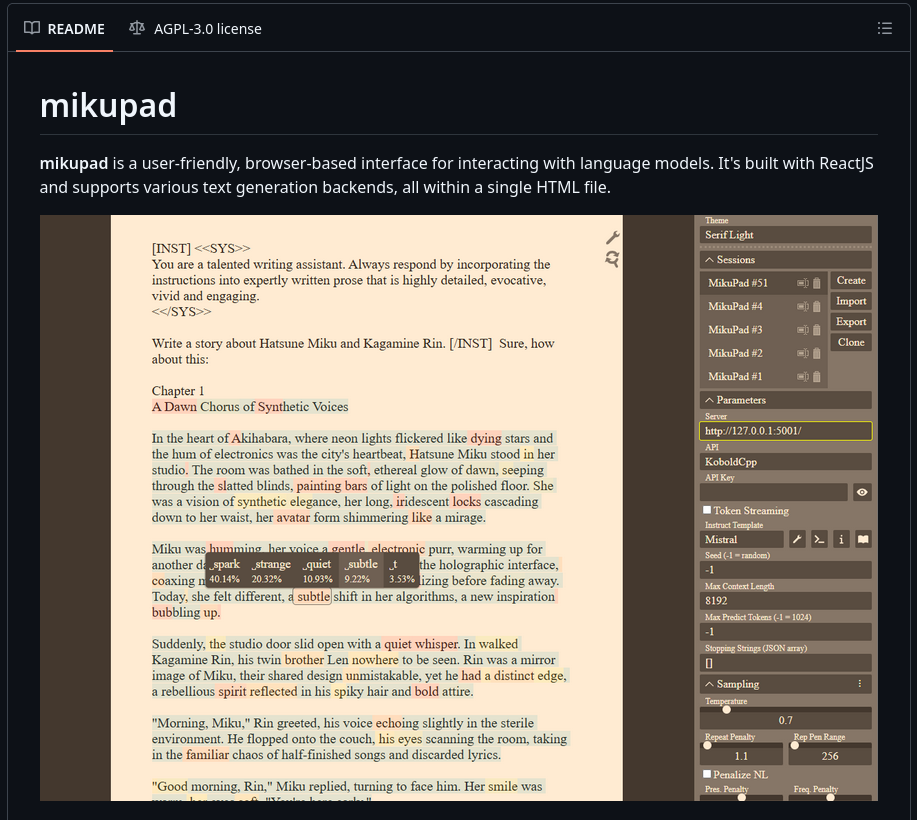917x820 pixels.
Task: Click the 'mikupad' README heading
Action: click(108, 105)
